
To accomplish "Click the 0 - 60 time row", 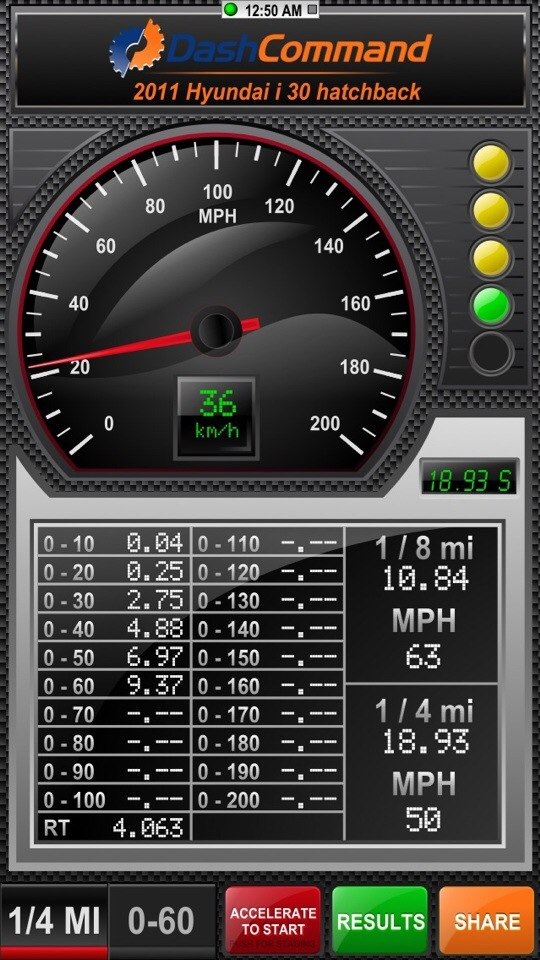I will click(114, 686).
